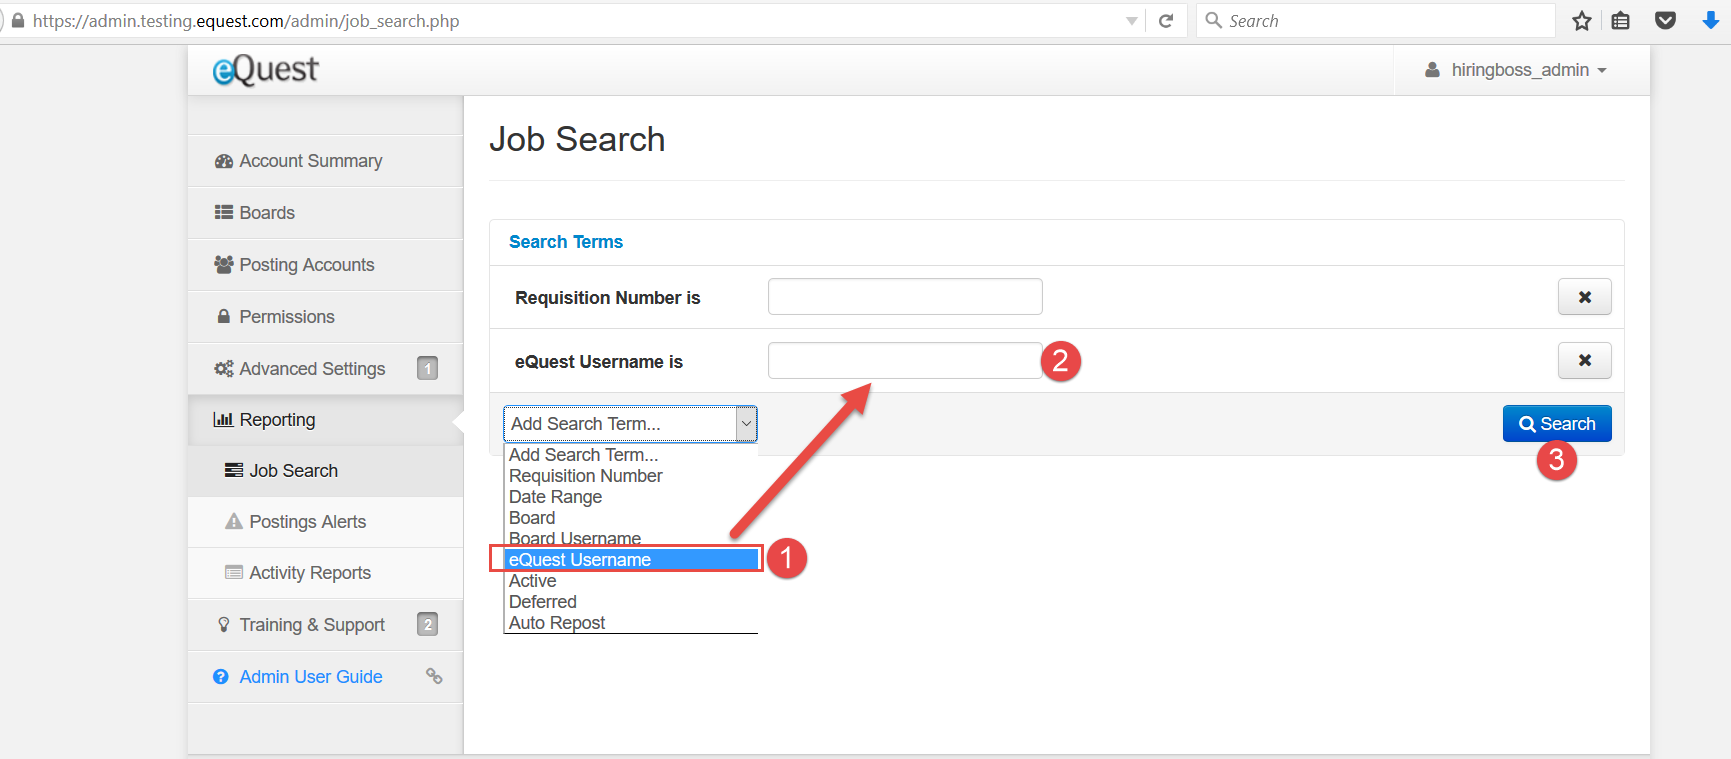
Task: Click the Permissions lock icon
Action: (x=224, y=316)
